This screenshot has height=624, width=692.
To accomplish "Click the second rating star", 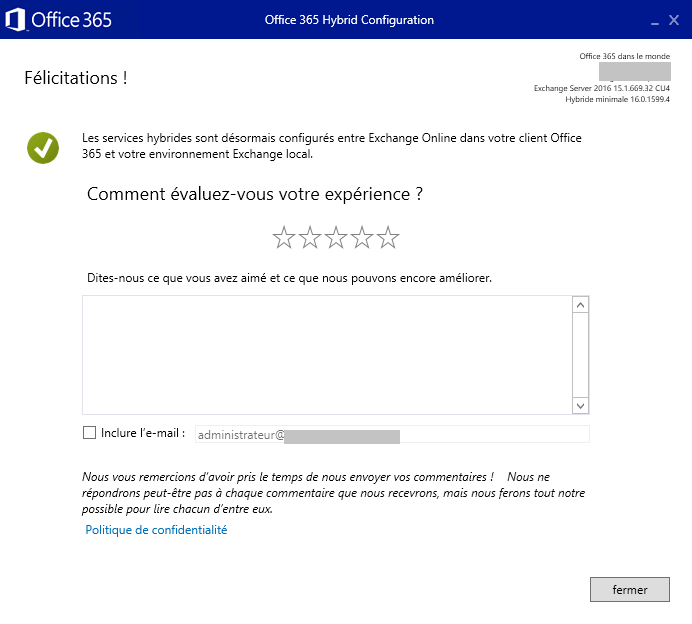I will (310, 238).
